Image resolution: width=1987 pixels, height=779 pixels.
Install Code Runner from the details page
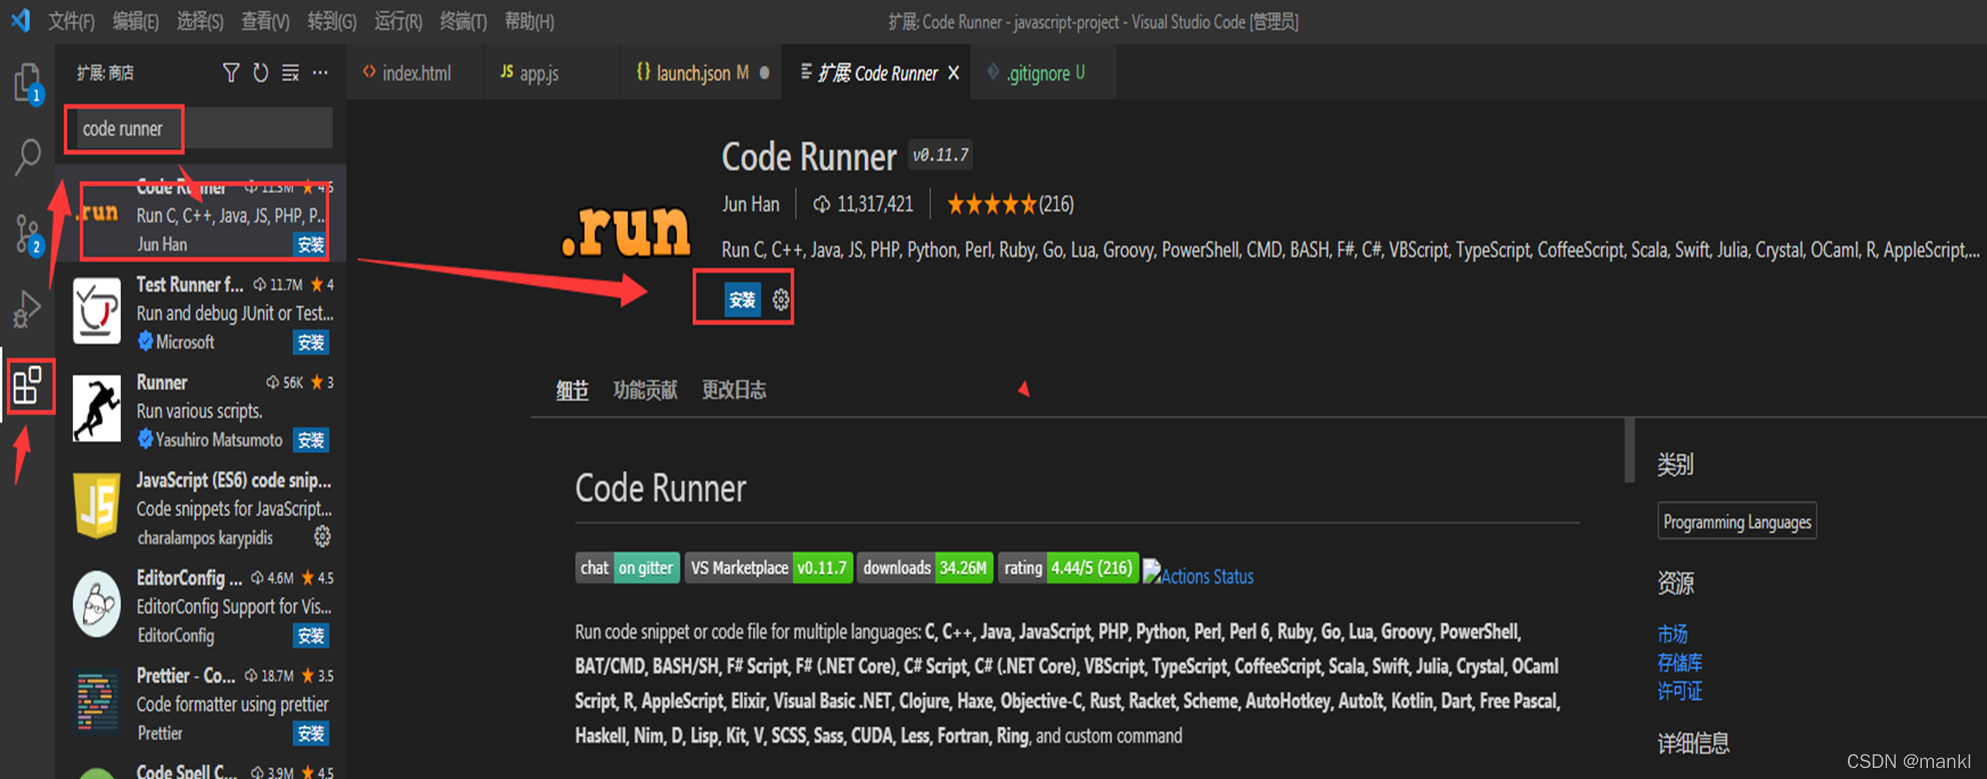(x=742, y=300)
